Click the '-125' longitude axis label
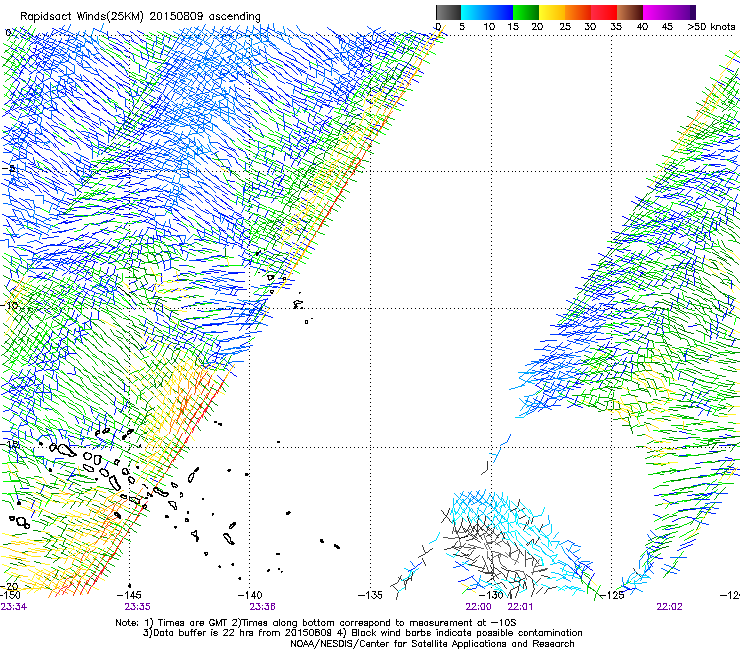This screenshot has width=740, height=650. (x=612, y=595)
